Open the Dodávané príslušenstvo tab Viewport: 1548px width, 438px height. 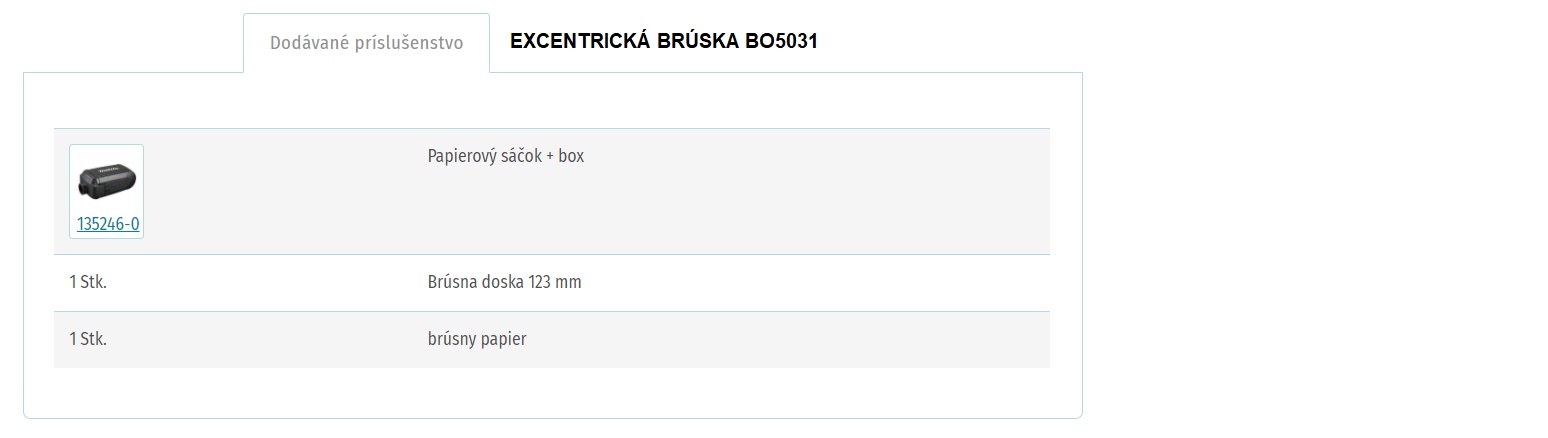coord(366,43)
